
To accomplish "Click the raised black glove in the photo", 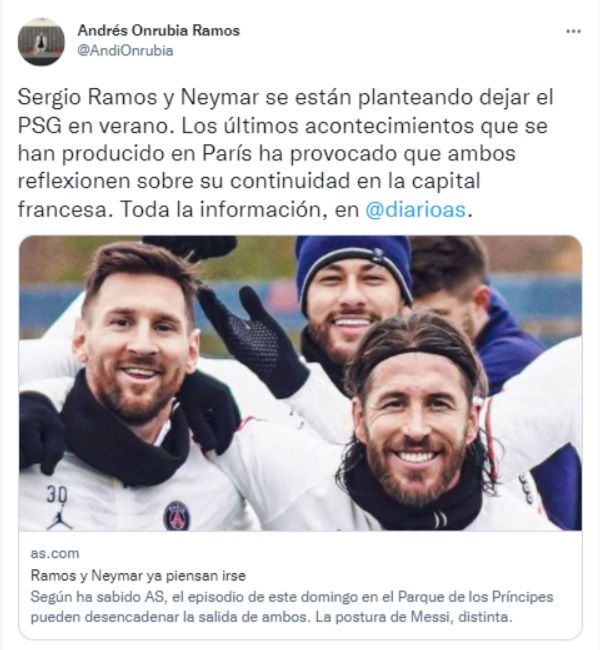I will coord(254,339).
